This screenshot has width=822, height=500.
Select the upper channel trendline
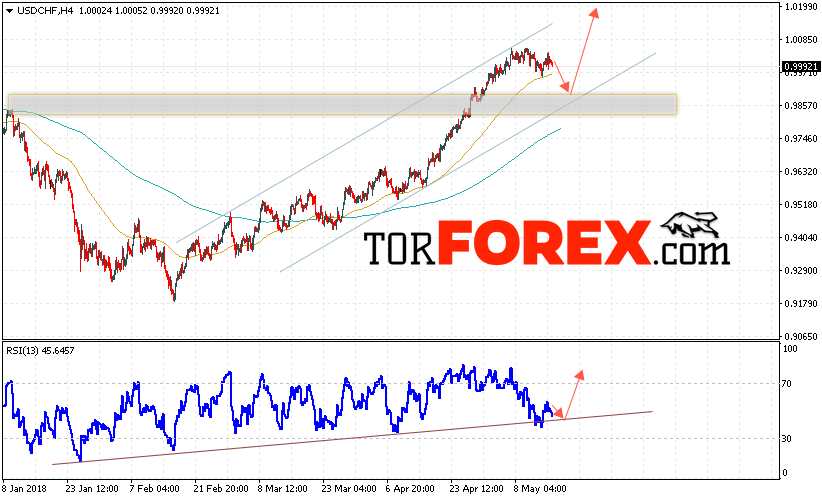[x=364, y=133]
